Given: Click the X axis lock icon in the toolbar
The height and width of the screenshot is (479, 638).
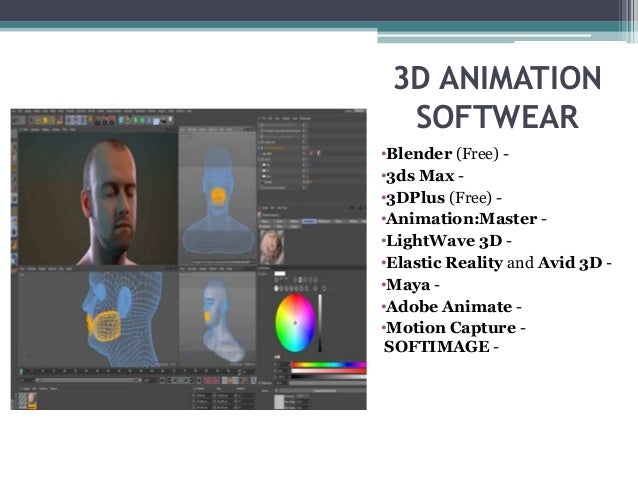Looking at the screenshot, I should coord(69,120).
